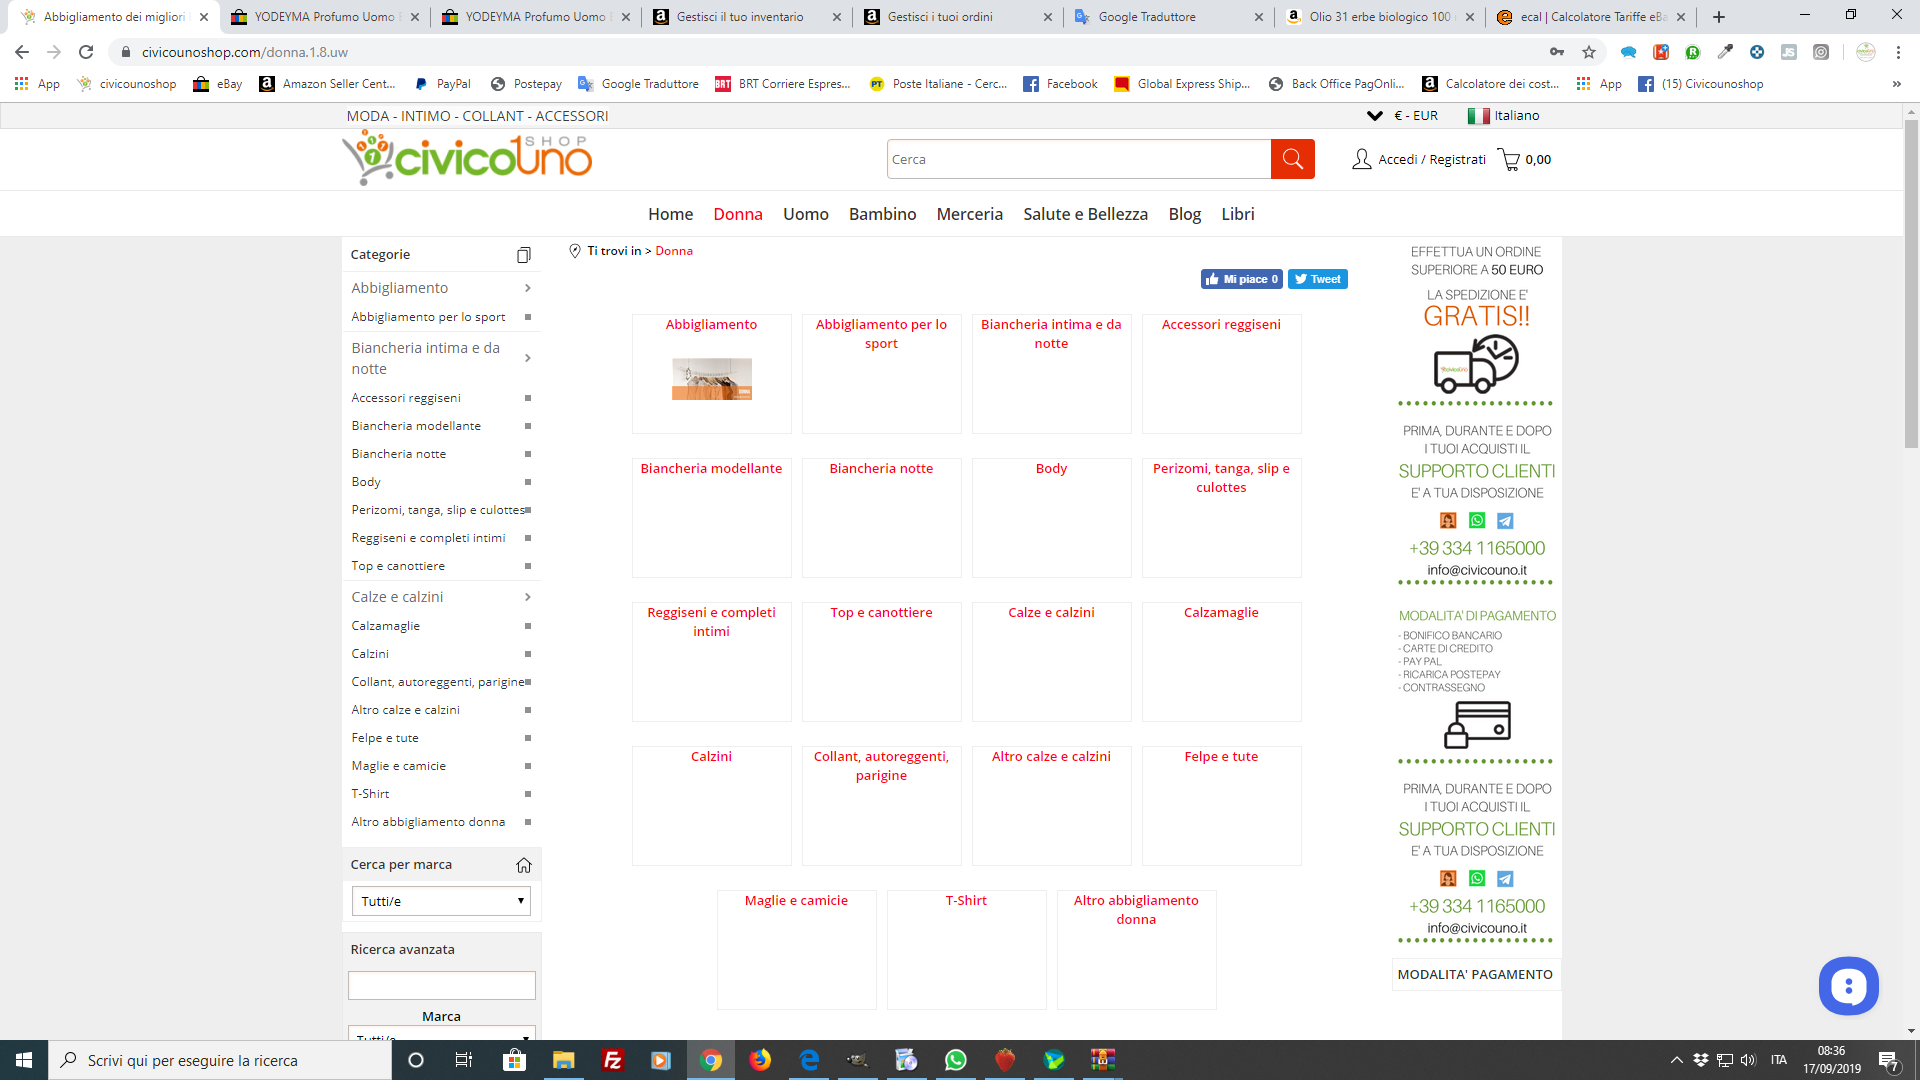Click the Facebook Mi piace button
Viewport: 1920px width, 1080px height.
point(1241,279)
